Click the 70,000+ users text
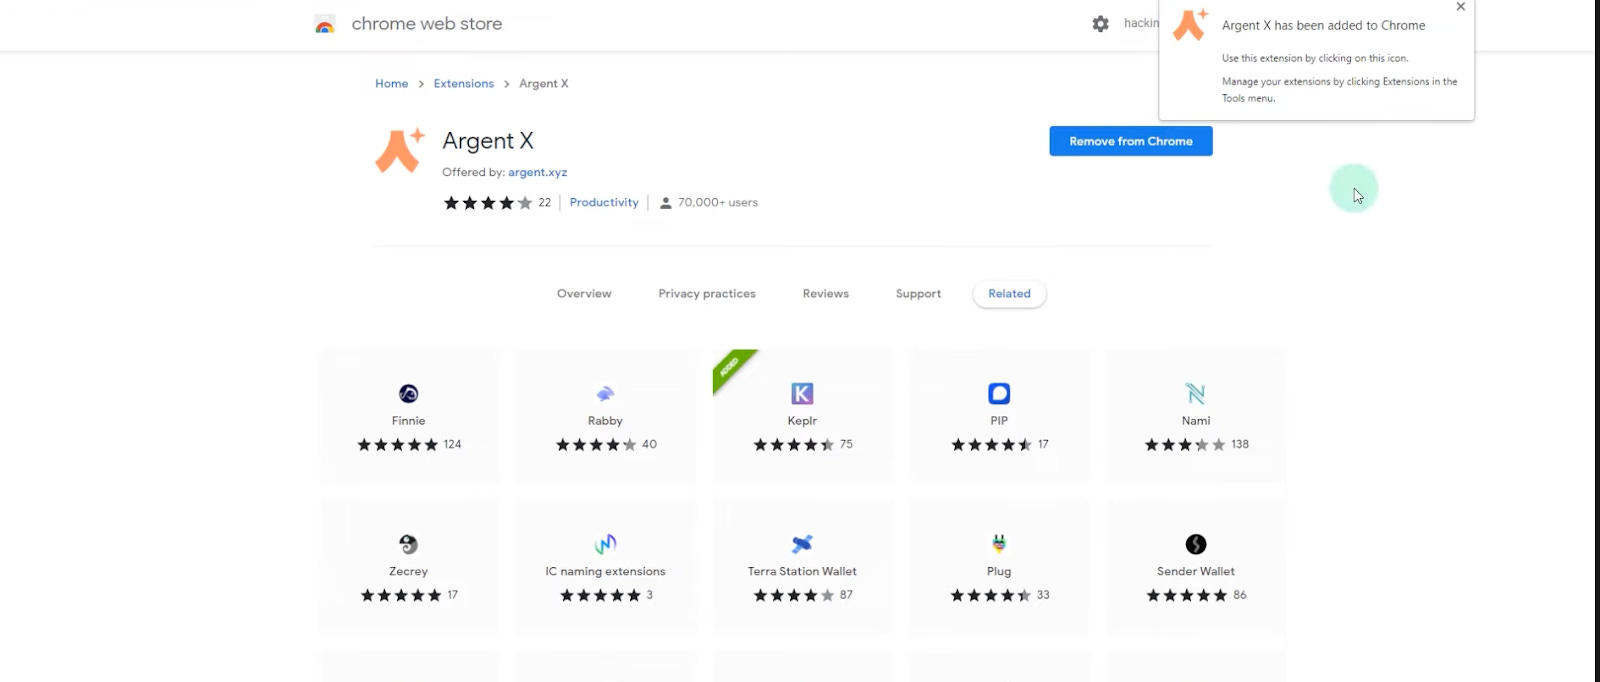 pos(718,203)
